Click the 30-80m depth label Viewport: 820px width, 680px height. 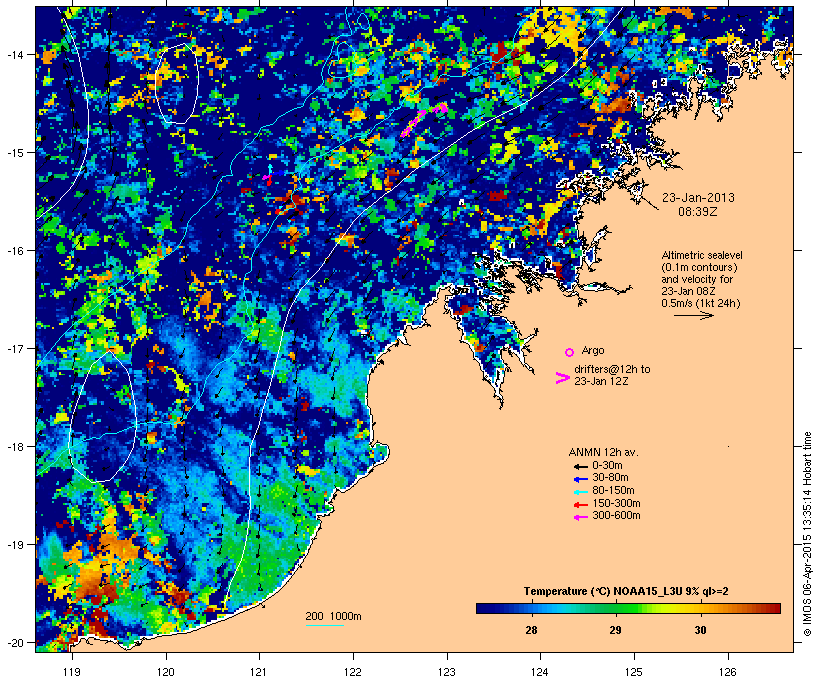(610, 478)
